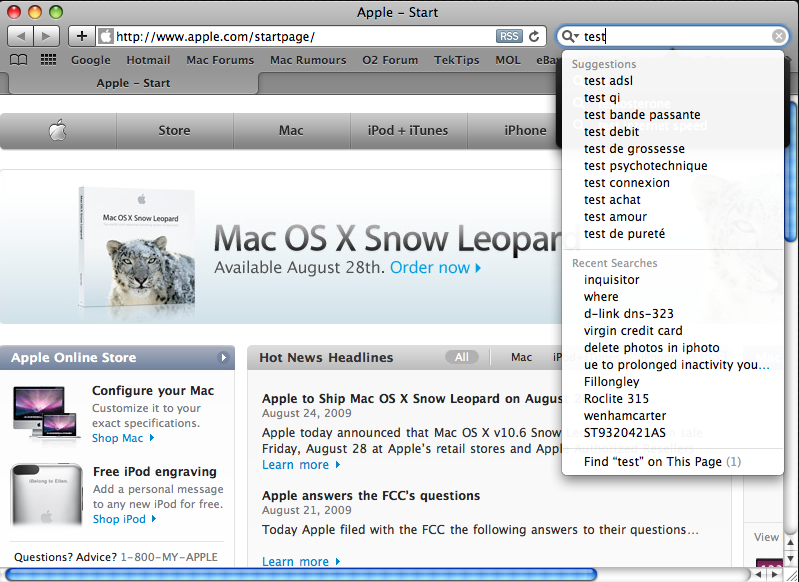Viewport: 799px width, 582px height.
Task: Select recent search virgin credit card
Action: 673,331
